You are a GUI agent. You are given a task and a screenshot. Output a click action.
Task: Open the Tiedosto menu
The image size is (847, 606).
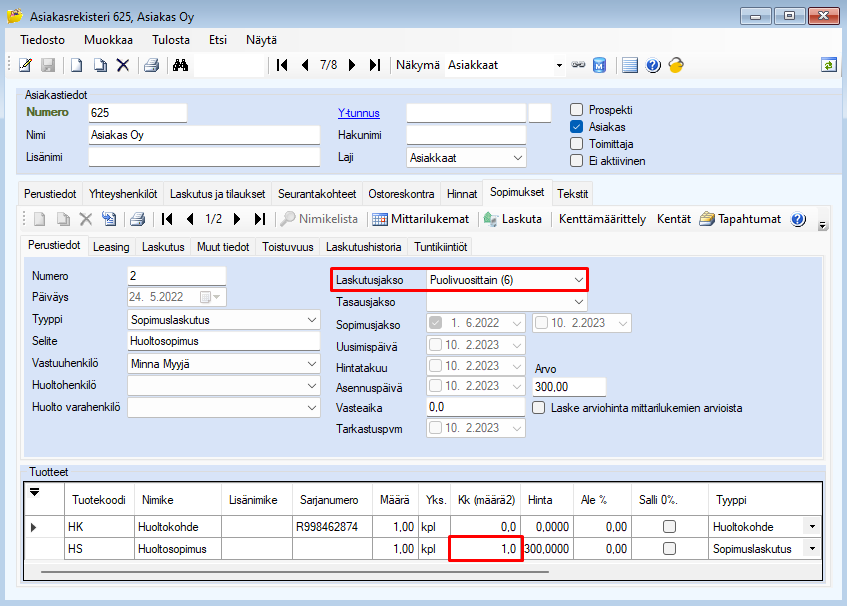(43, 40)
